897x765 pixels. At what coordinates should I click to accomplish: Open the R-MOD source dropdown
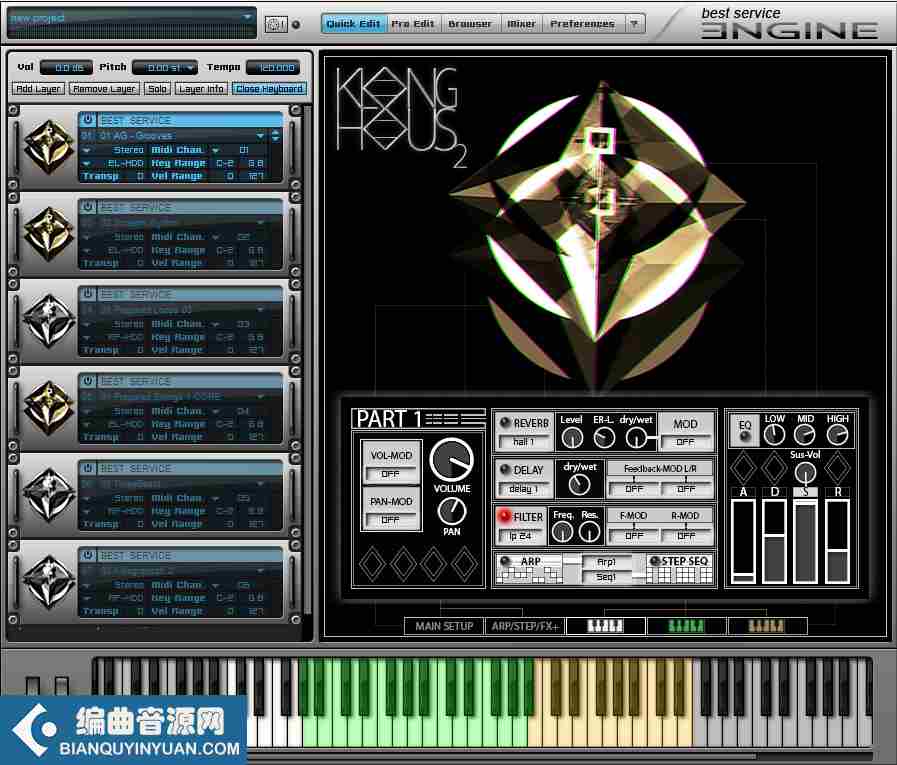tap(686, 536)
